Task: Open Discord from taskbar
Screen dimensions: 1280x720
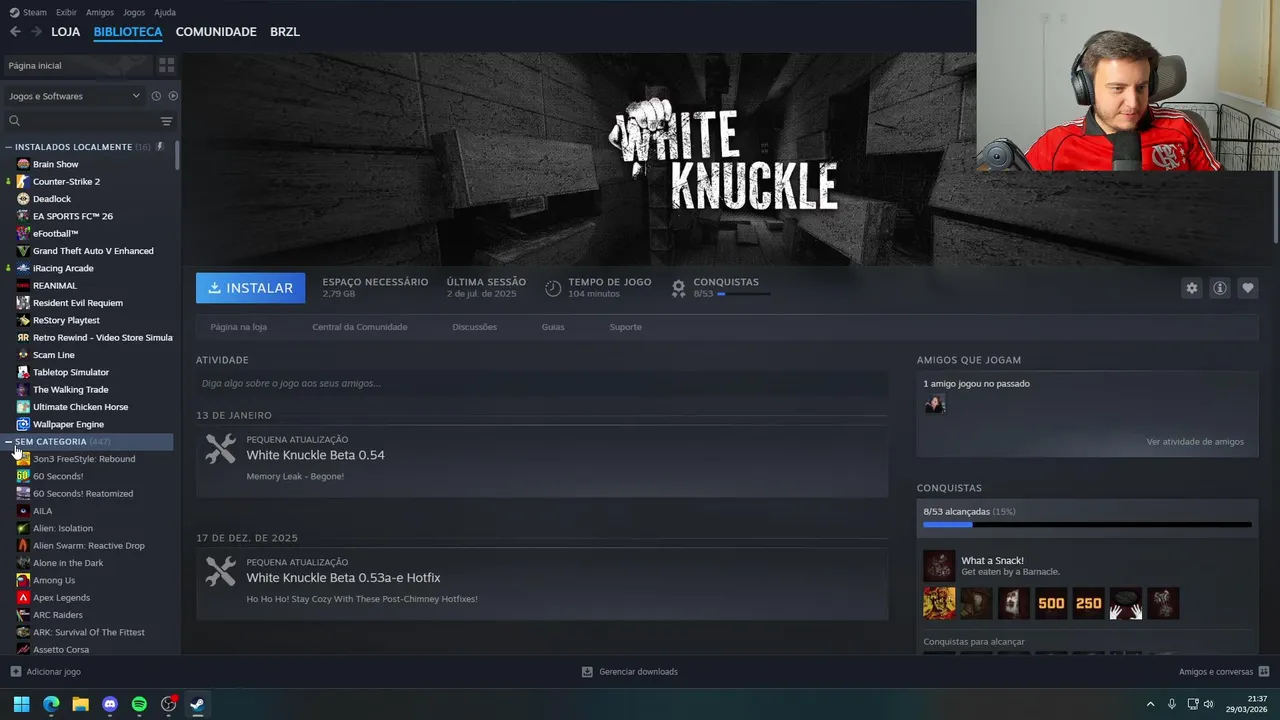Action: pyautogui.click(x=110, y=704)
